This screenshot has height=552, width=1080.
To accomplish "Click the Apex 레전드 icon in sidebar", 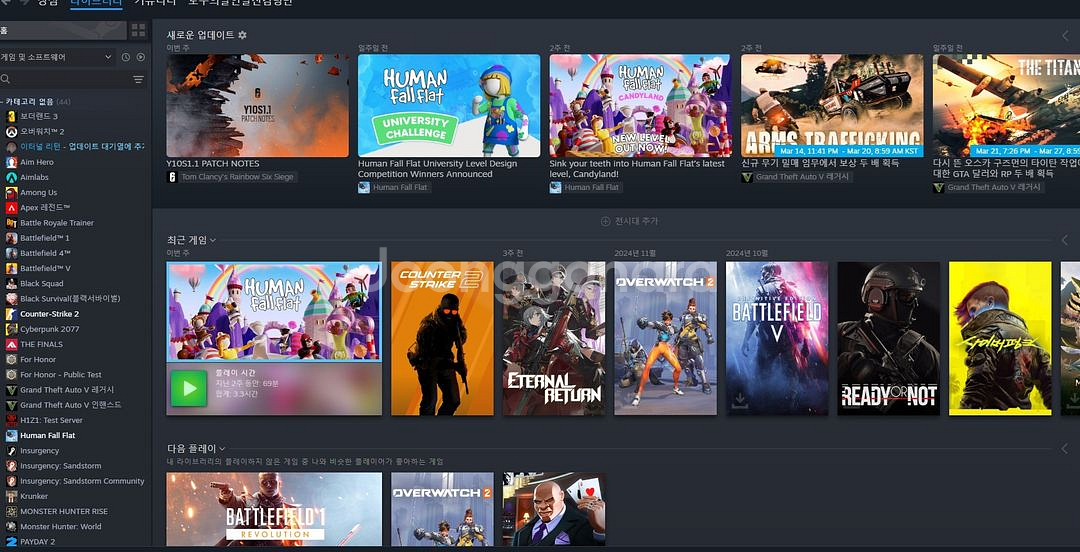I will 11,207.
